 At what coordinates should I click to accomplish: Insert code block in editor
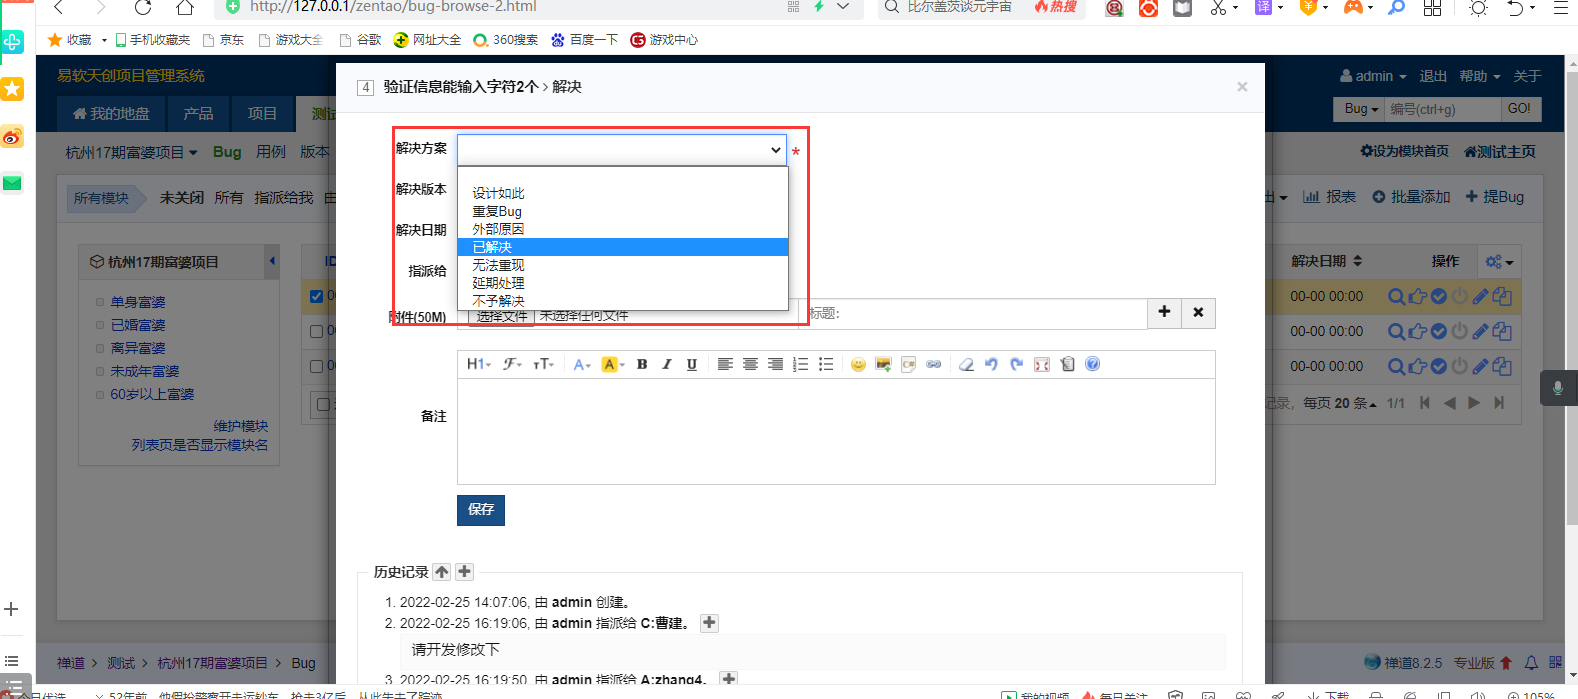point(908,364)
